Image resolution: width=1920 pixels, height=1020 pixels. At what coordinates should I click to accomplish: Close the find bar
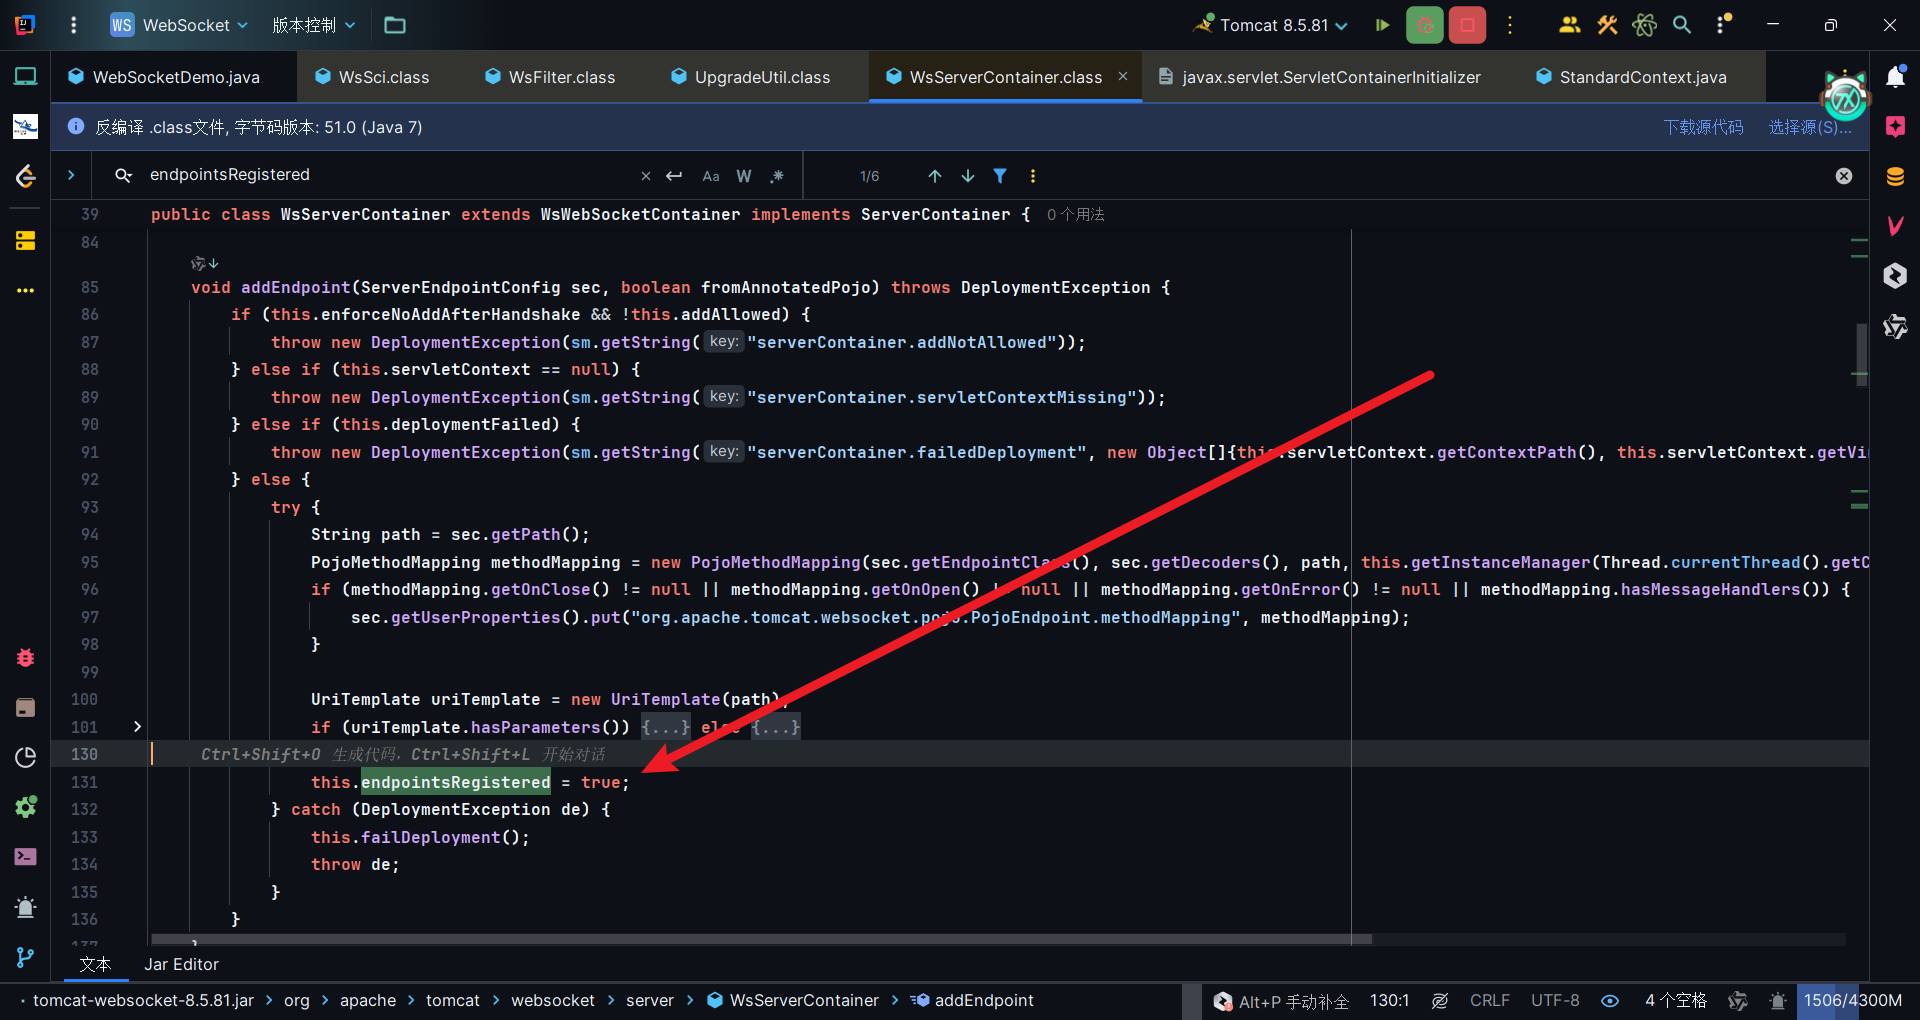point(1844,176)
